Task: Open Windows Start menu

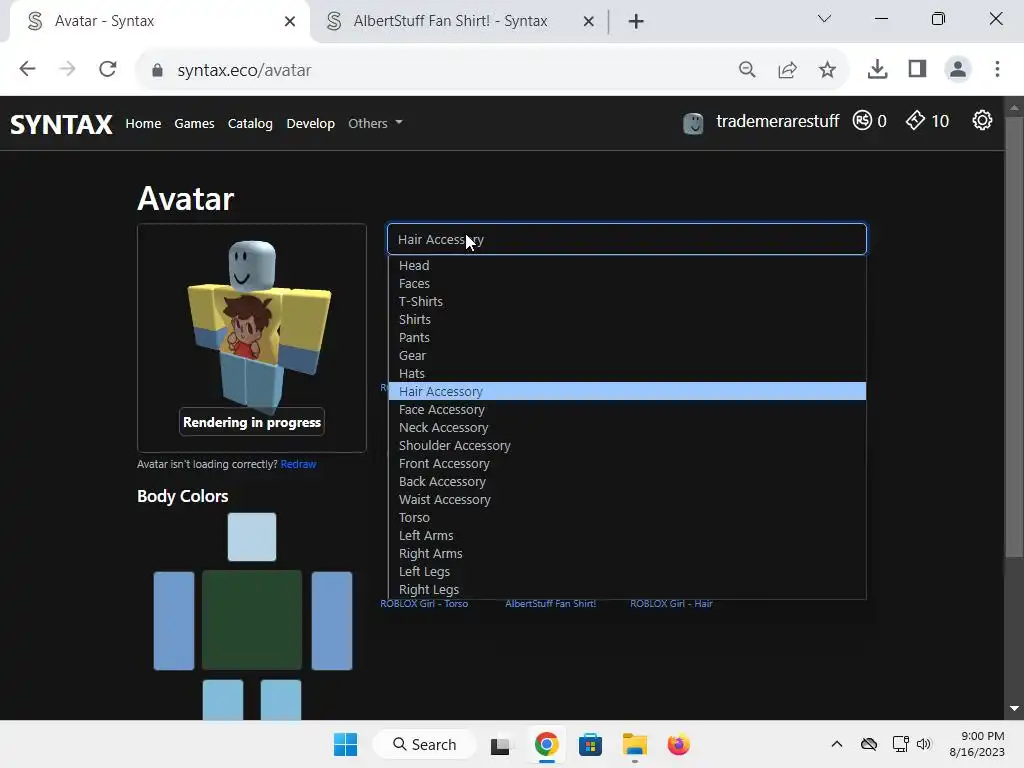Action: [345, 744]
